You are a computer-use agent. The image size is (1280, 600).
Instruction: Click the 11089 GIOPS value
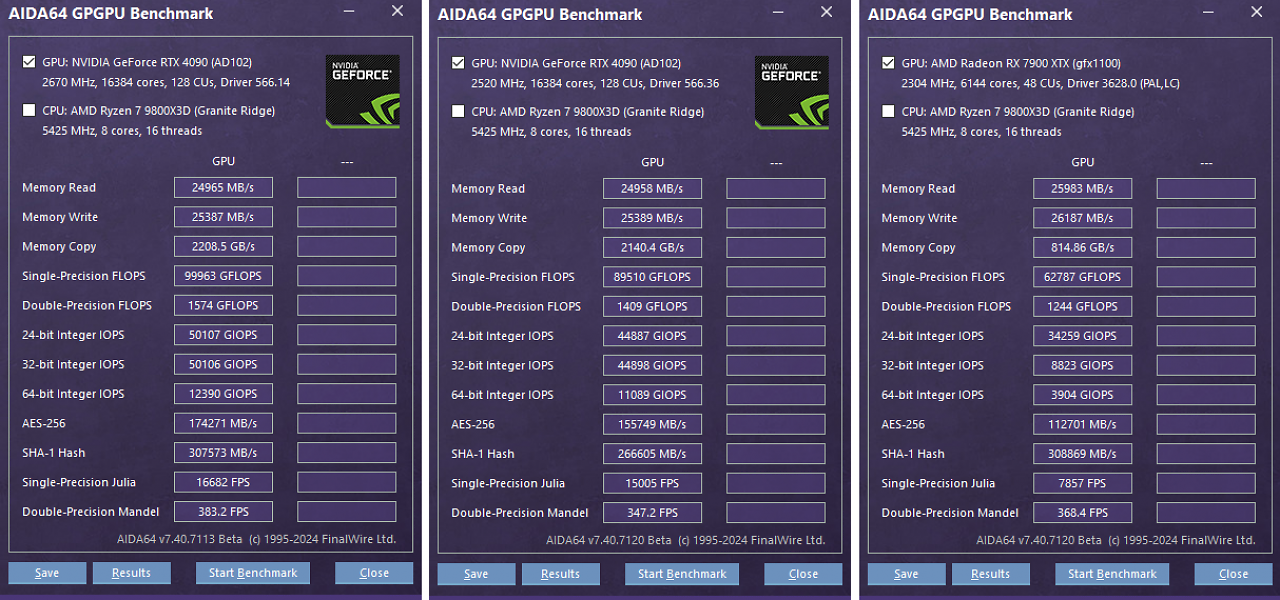coord(652,394)
